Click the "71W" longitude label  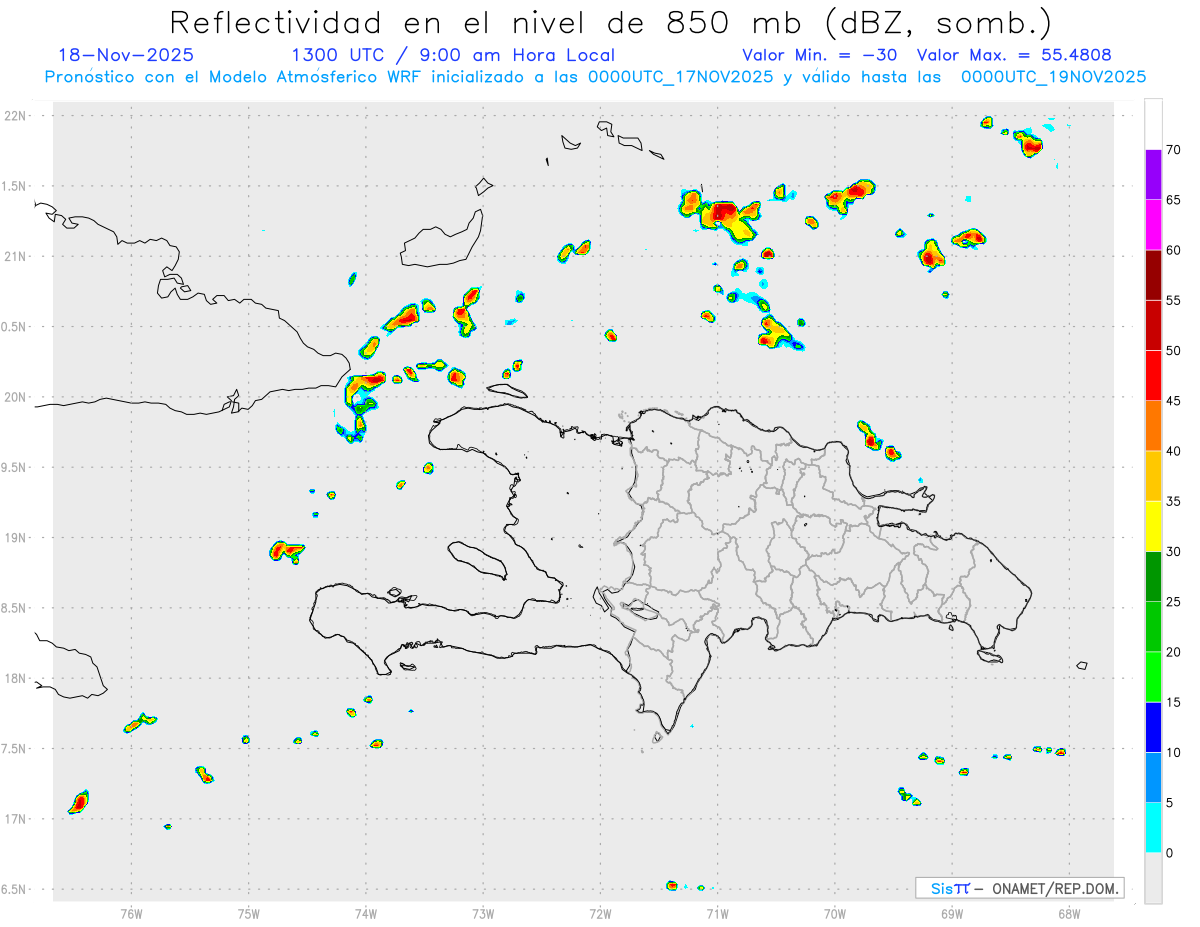click(x=717, y=913)
